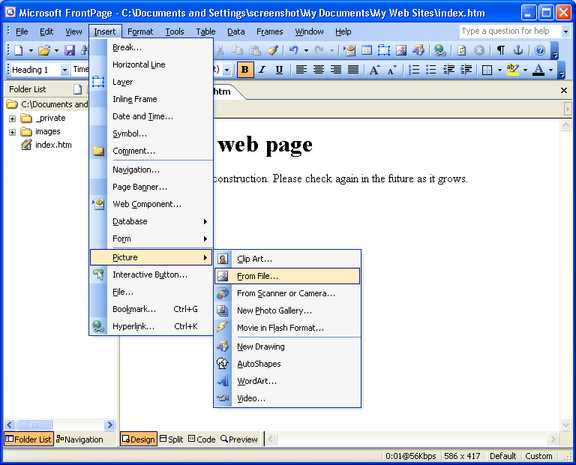Click the Save disk icon in toolbar
This screenshot has height=465, width=576.
[x=69, y=50]
